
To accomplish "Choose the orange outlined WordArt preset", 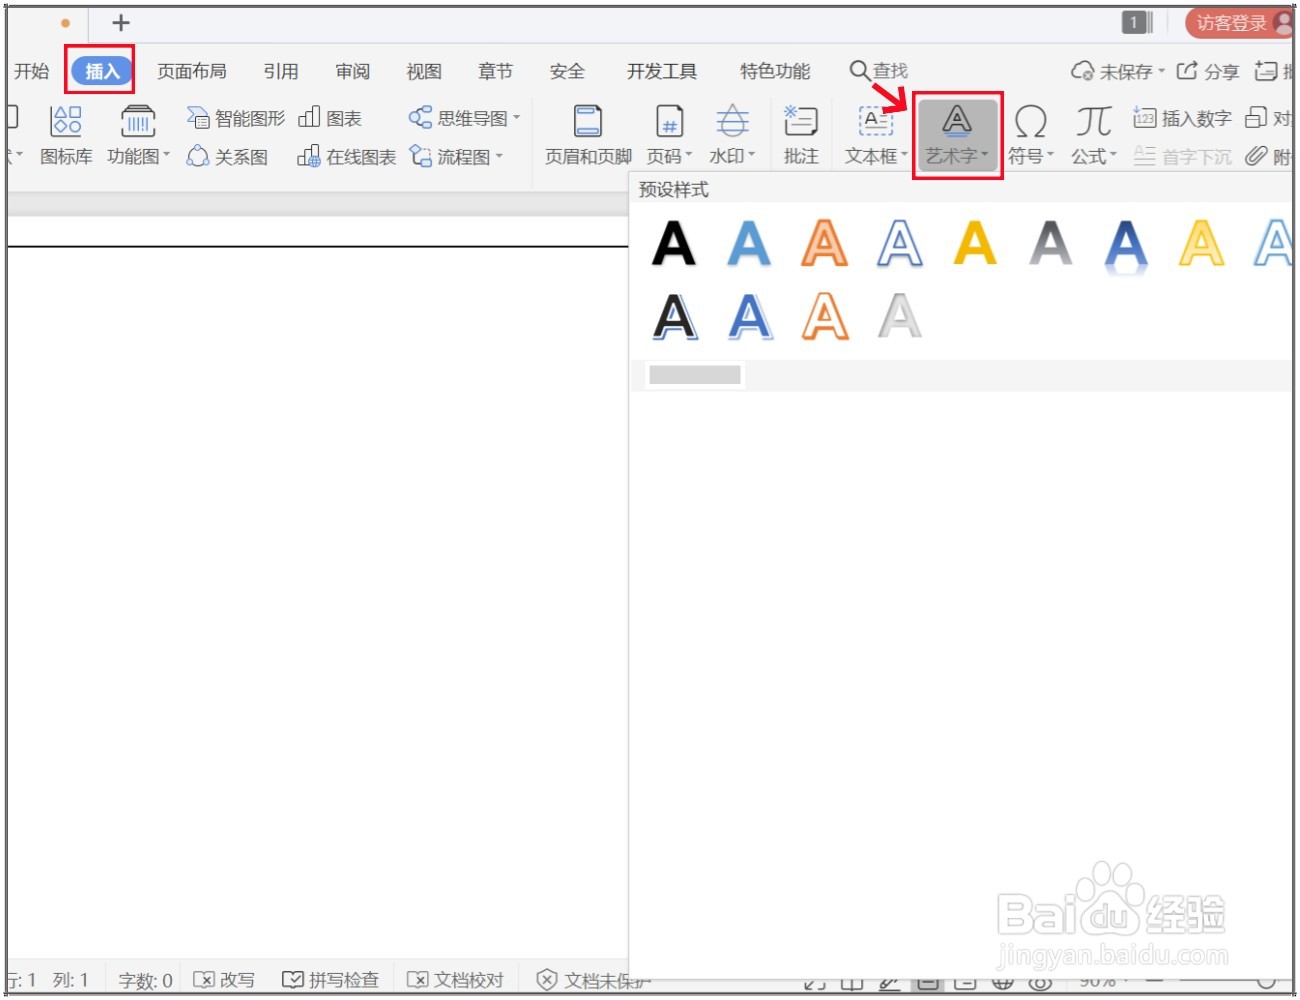I will (824, 243).
